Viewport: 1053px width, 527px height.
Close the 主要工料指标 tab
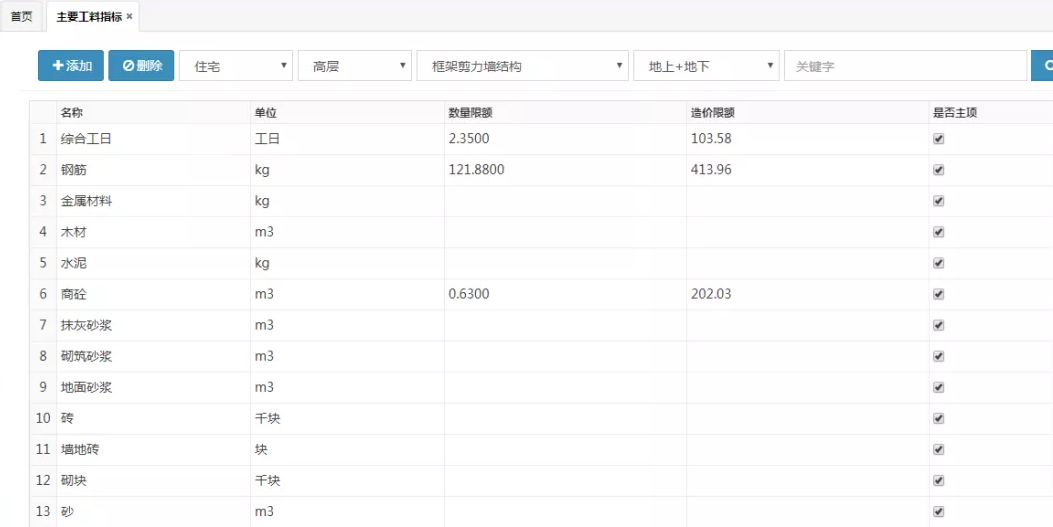coord(130,17)
